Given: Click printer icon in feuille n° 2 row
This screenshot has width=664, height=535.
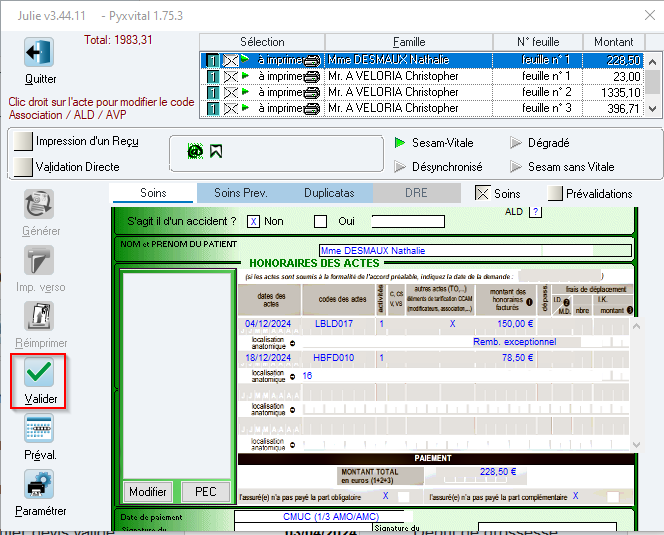Looking at the screenshot, I should coord(313,93).
